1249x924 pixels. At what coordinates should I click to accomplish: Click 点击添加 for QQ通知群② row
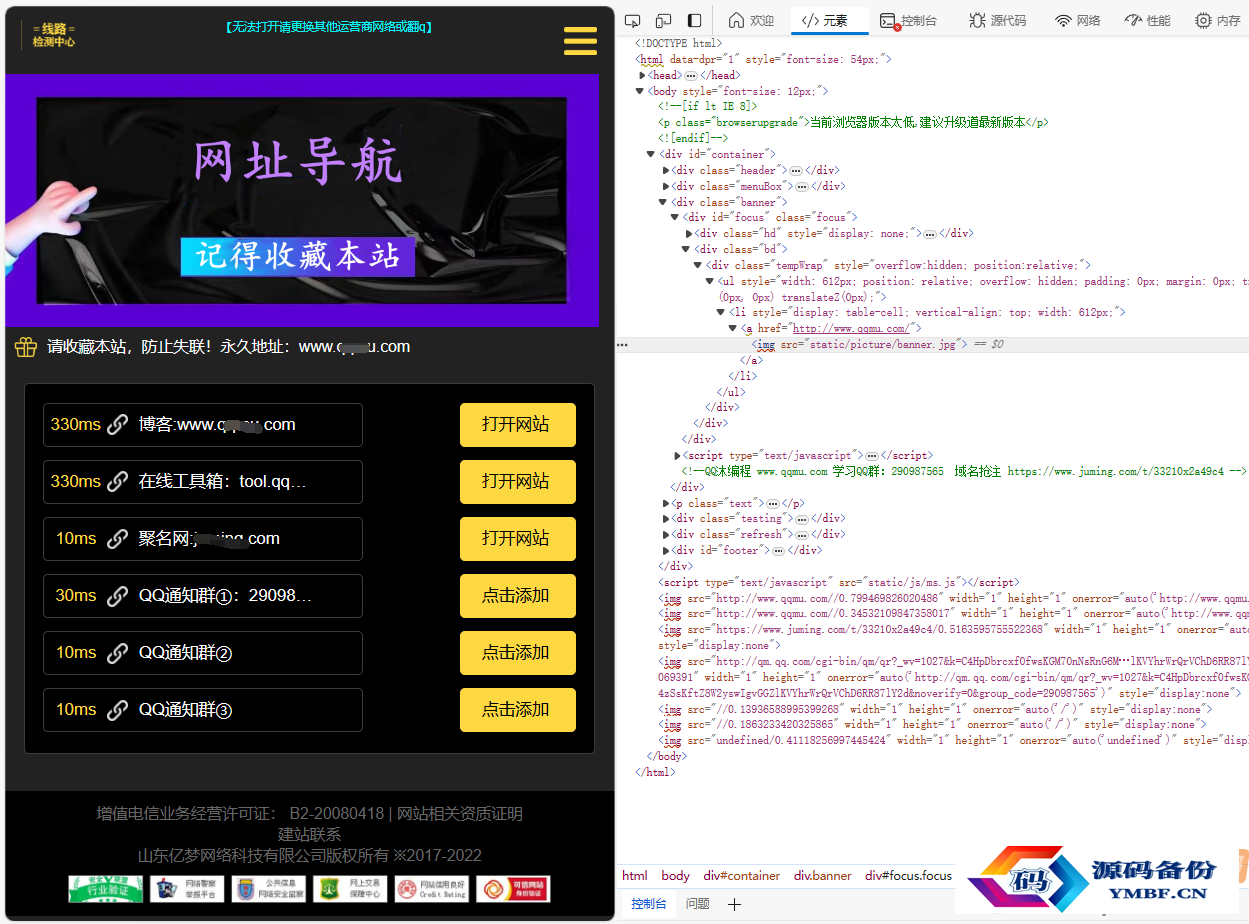coord(518,653)
